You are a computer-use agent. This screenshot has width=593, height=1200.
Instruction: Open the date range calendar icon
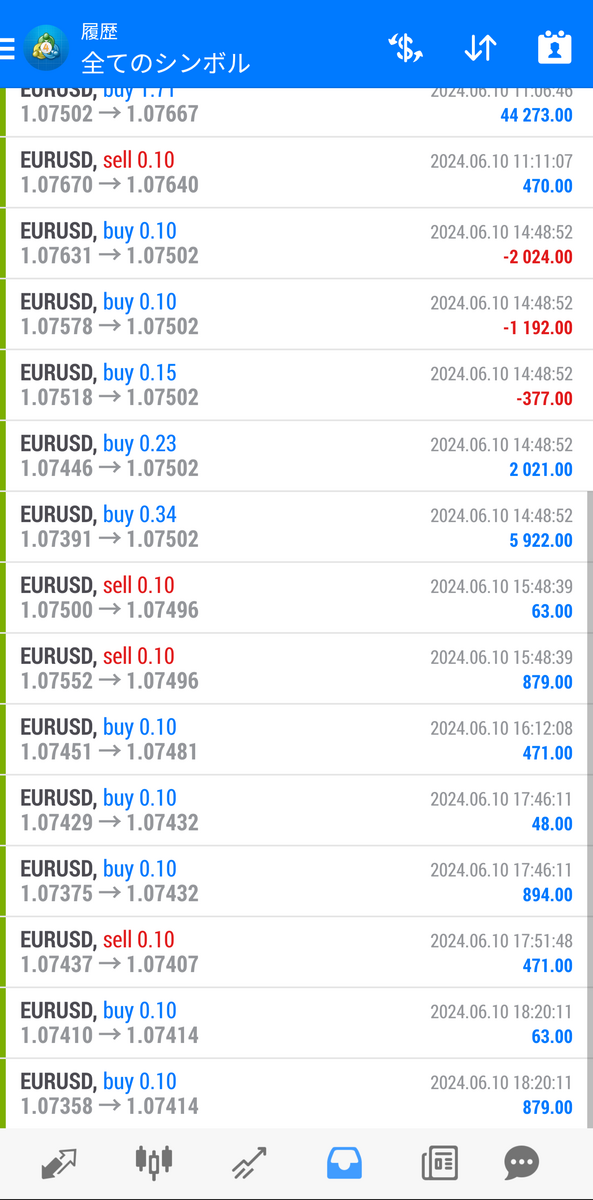(553, 47)
